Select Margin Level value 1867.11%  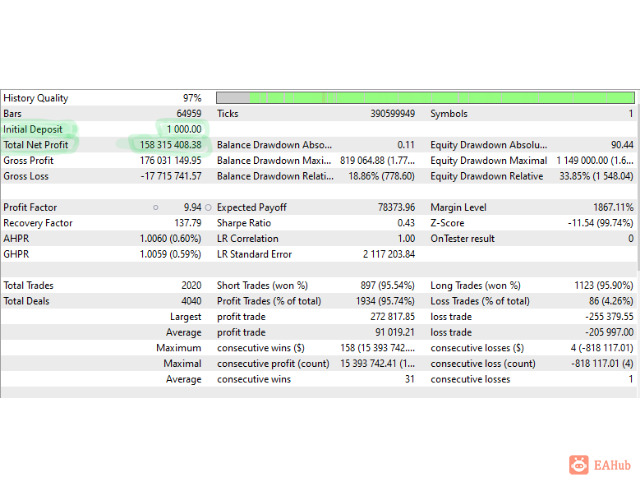pyautogui.click(x=613, y=207)
